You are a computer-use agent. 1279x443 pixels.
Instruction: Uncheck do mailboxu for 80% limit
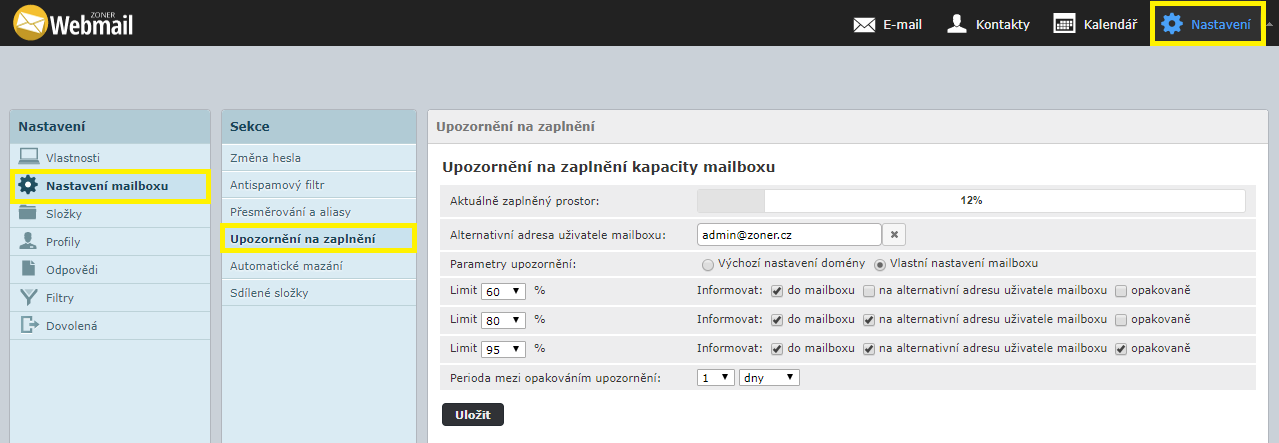[x=777, y=320]
